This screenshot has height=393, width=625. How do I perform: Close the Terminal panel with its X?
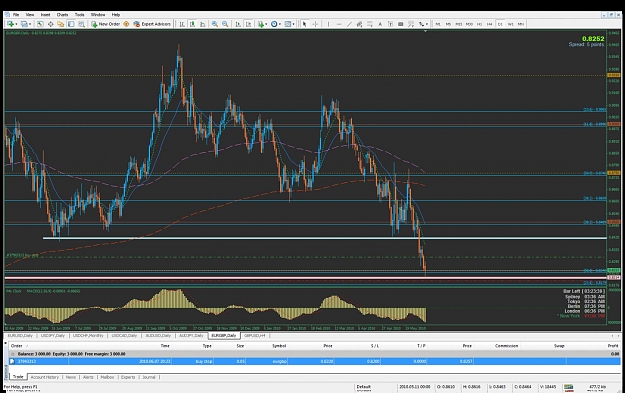(6, 343)
